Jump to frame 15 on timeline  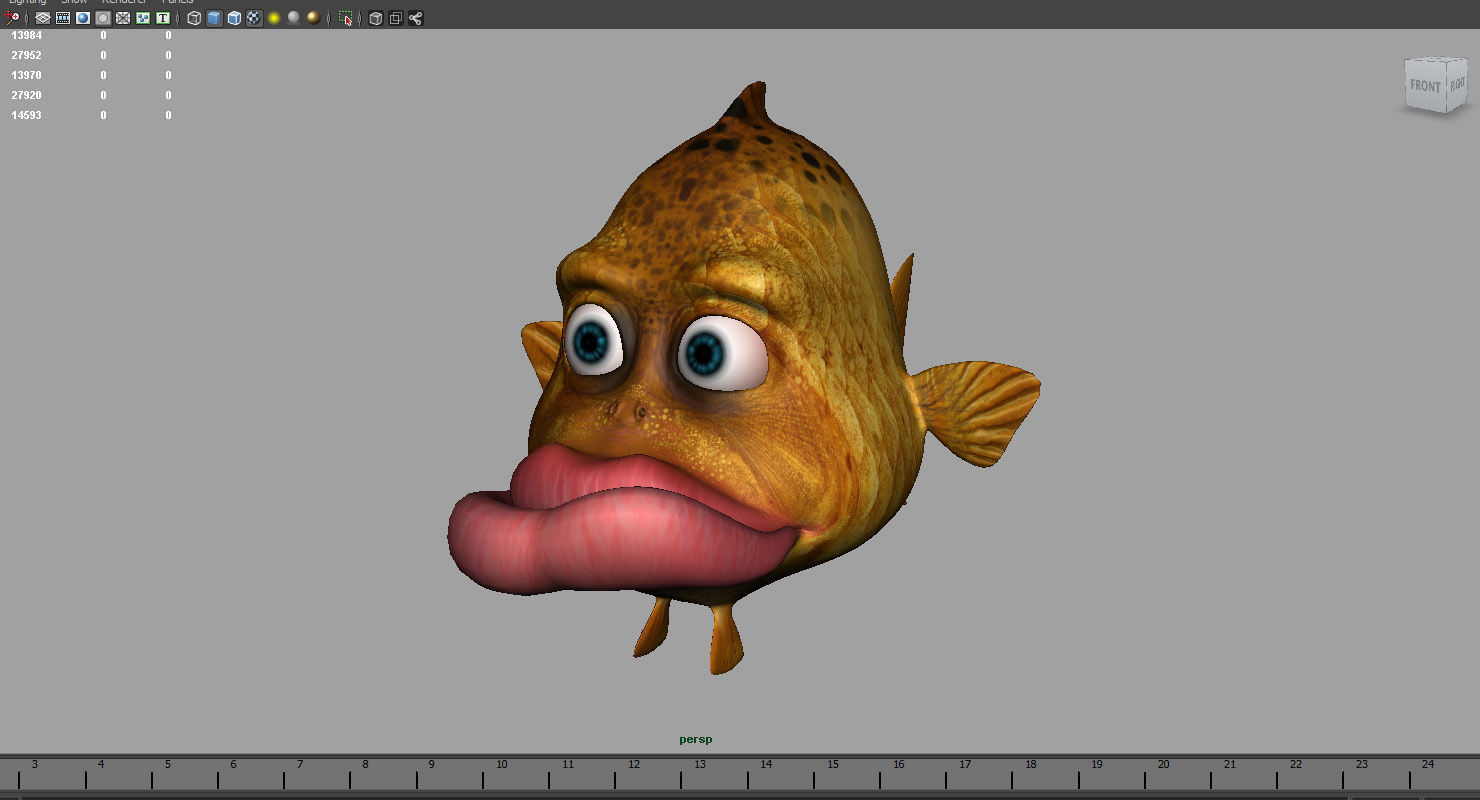pos(832,764)
